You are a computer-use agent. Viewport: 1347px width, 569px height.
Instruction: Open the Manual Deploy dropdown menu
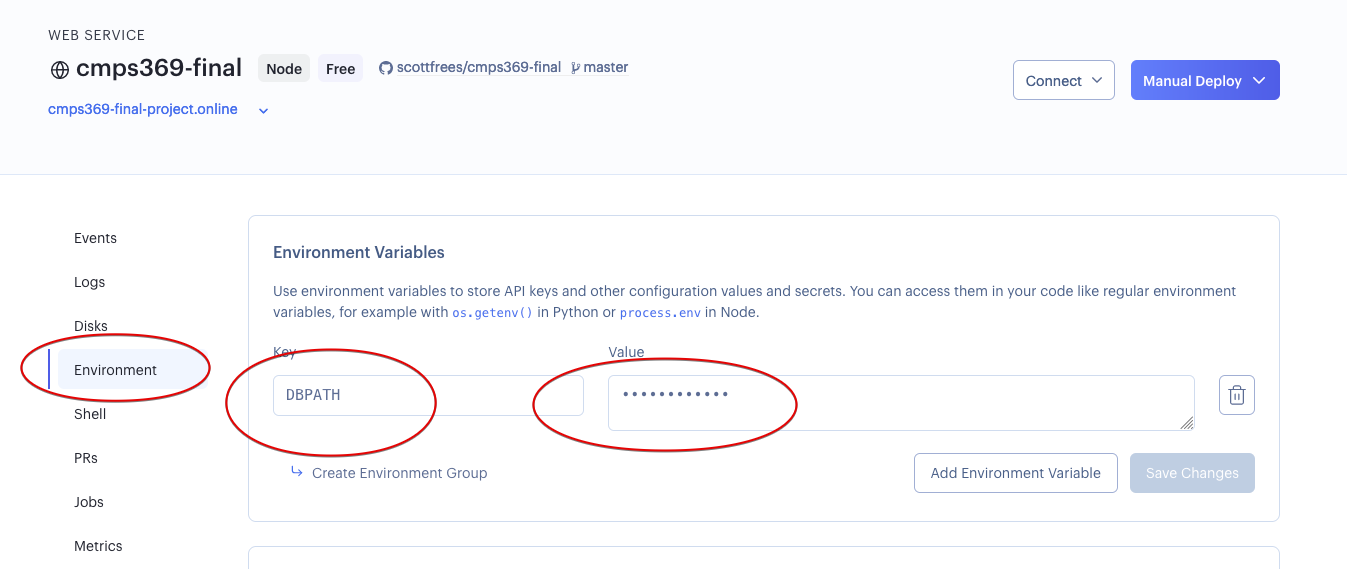1204,81
